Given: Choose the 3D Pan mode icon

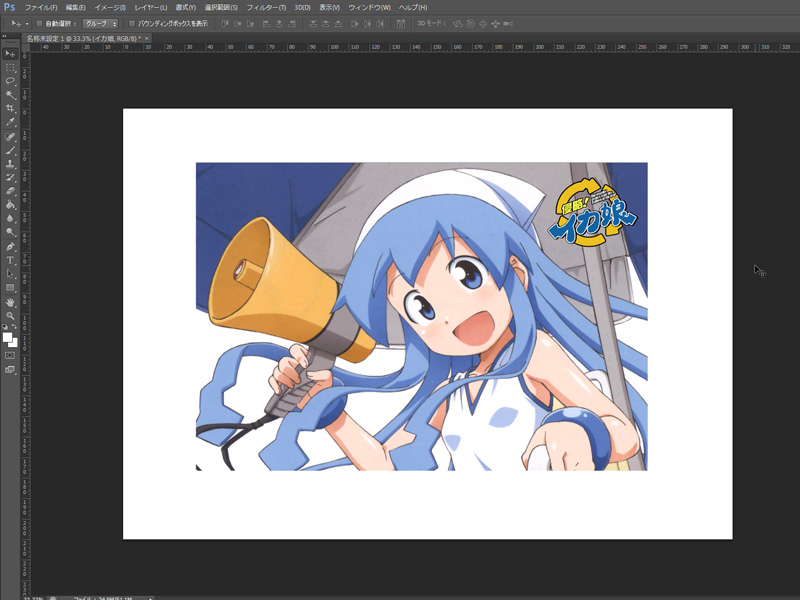Looking at the screenshot, I should pyautogui.click(x=483, y=23).
